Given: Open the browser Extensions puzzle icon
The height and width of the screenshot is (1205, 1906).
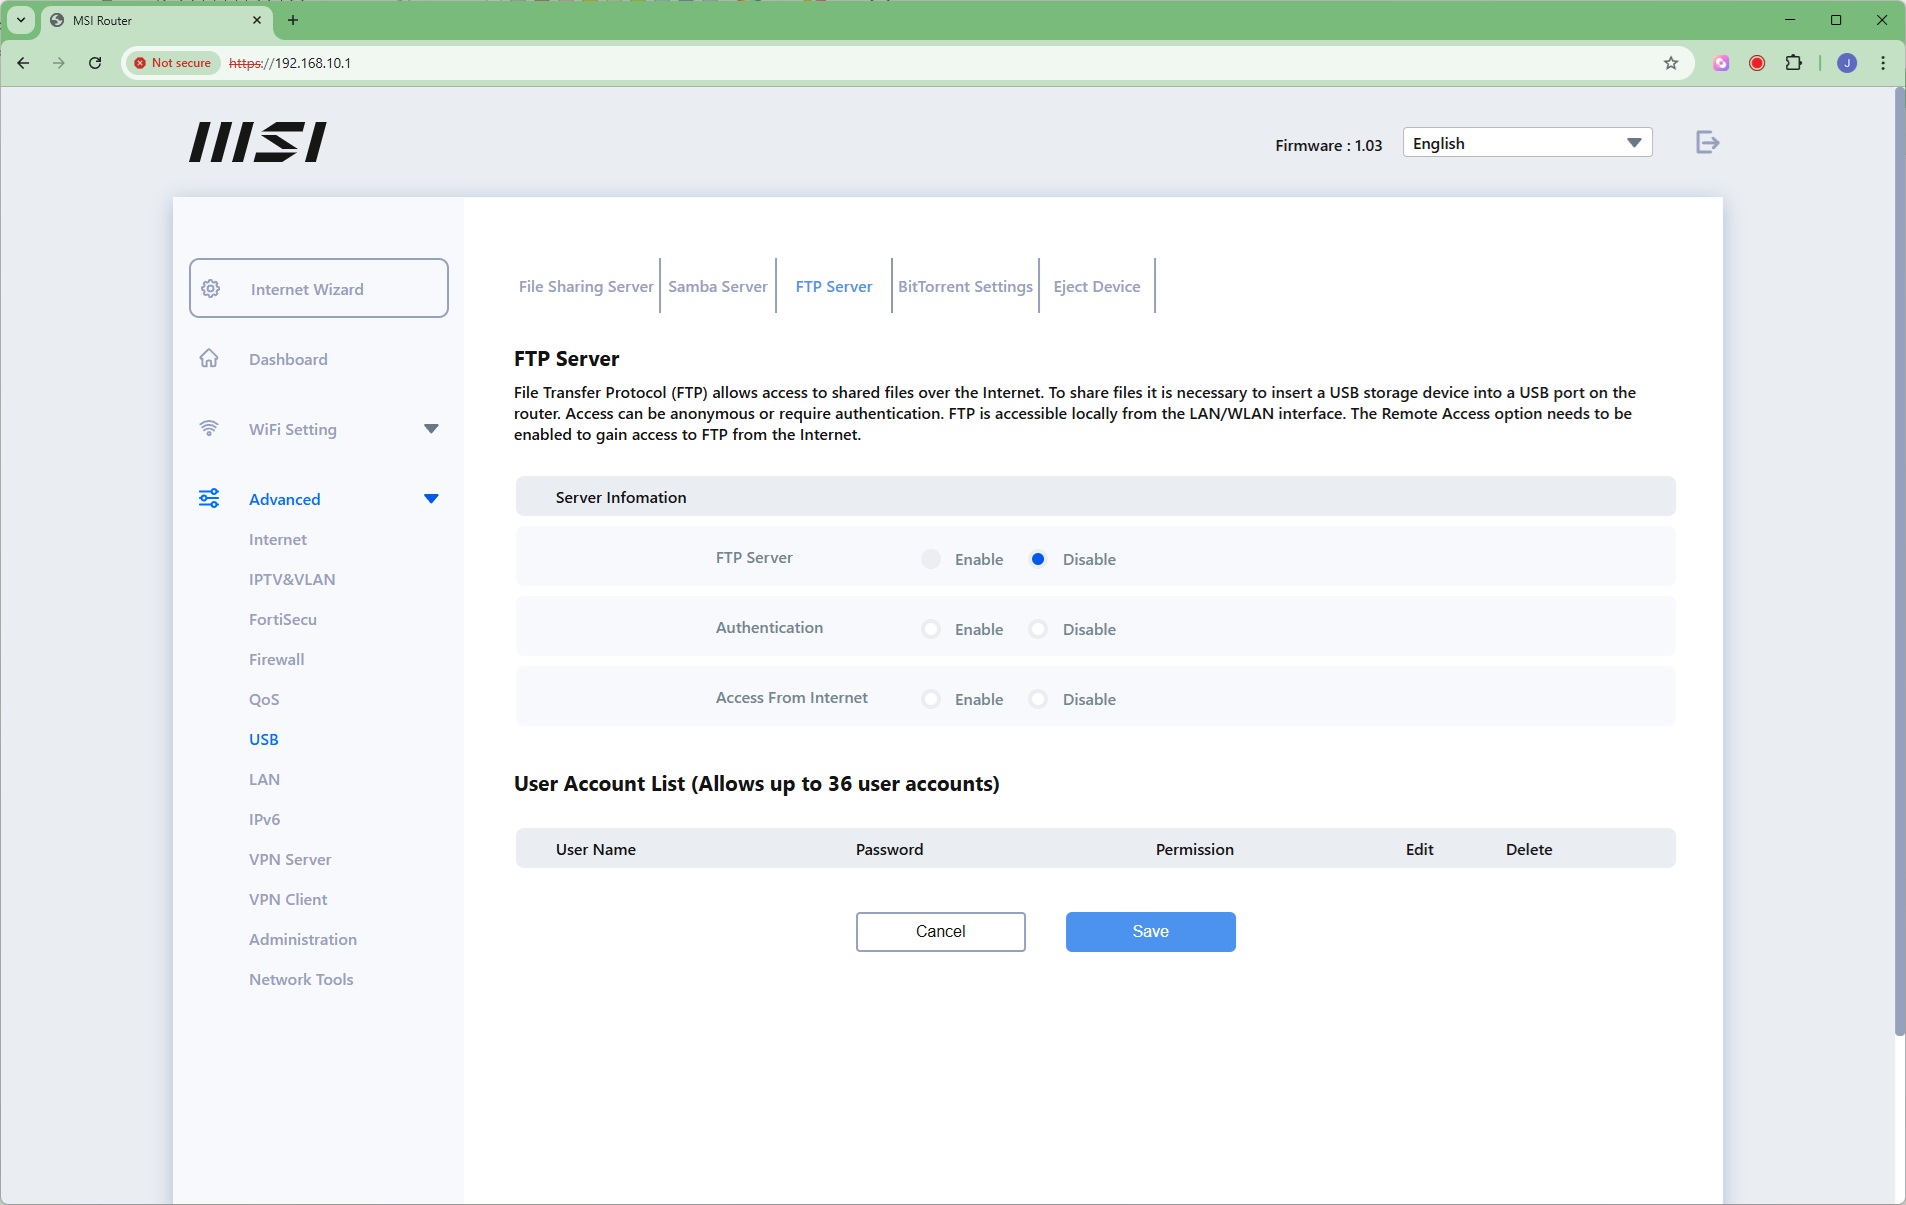Looking at the screenshot, I should click(x=1794, y=63).
